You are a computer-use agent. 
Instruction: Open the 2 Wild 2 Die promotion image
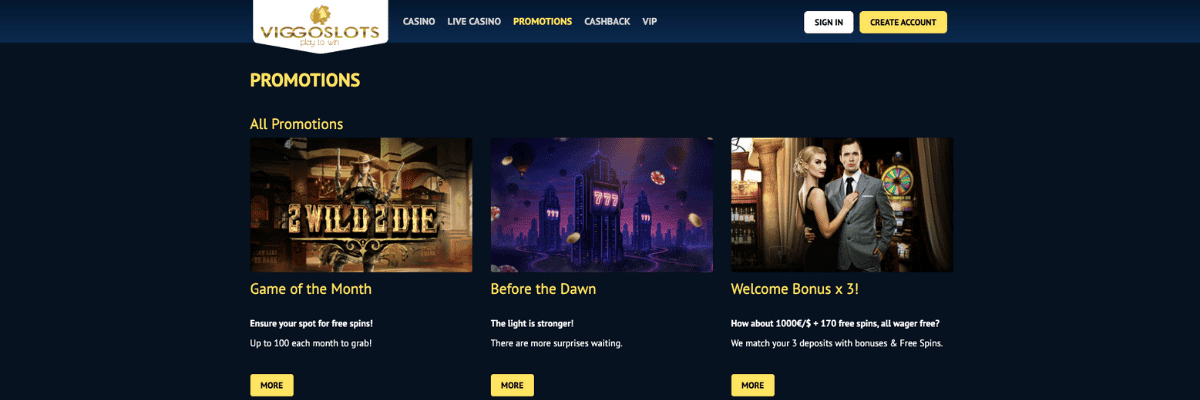point(361,205)
